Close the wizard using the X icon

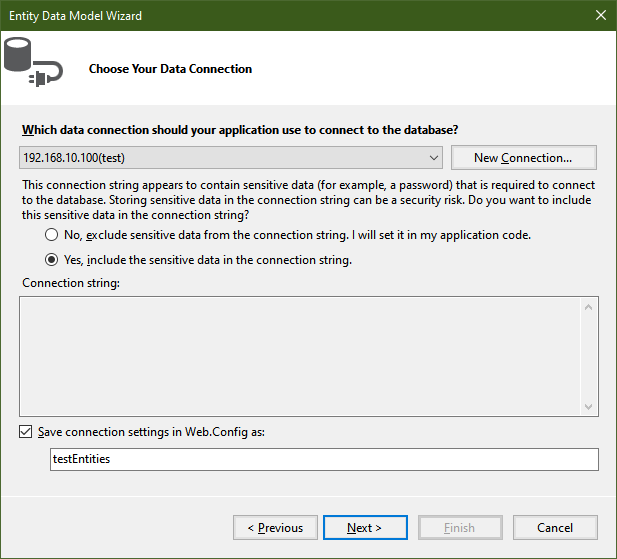(601, 15)
